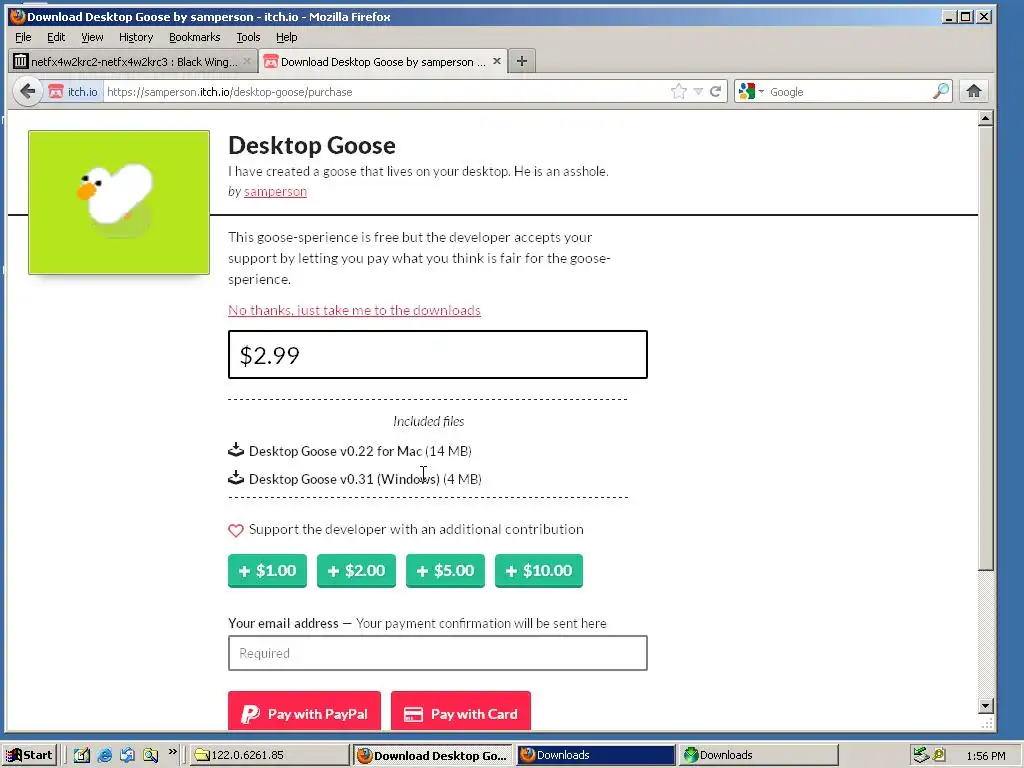Click the heart icon beside Support the developer
This screenshot has width=1024, height=768.
(x=236, y=530)
